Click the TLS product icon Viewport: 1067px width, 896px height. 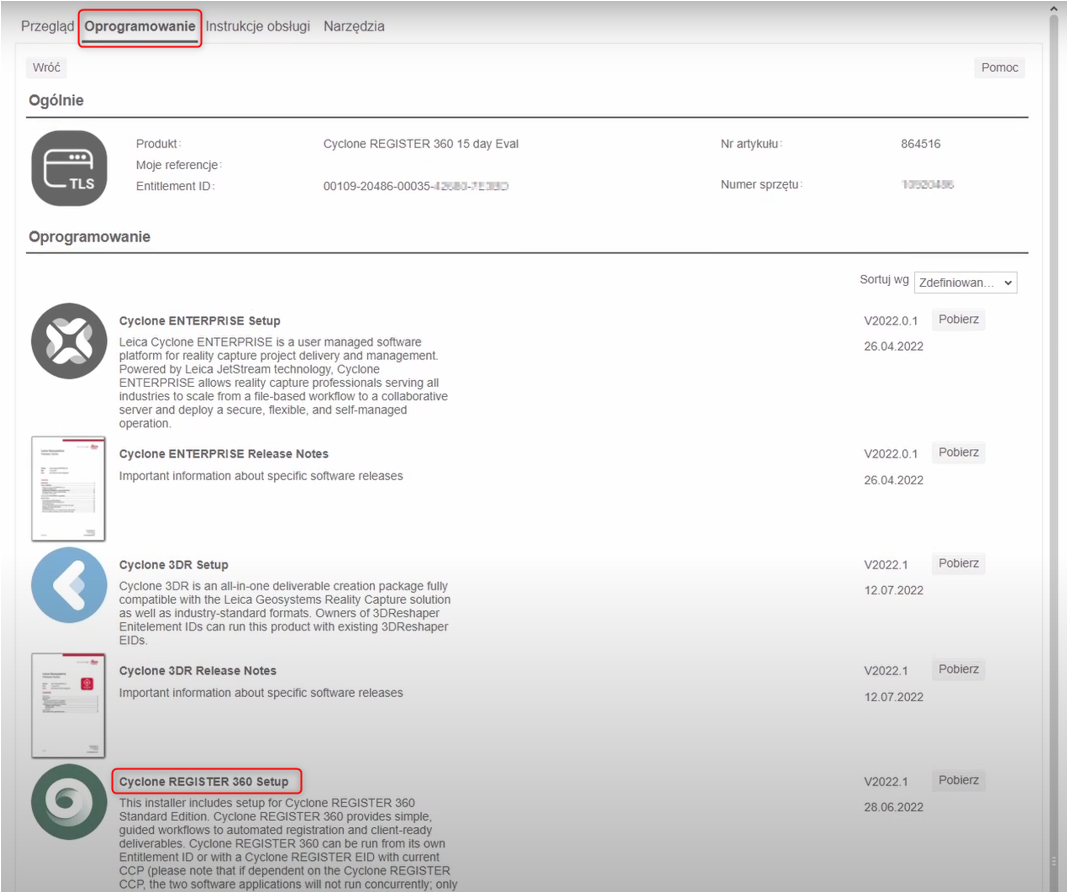click(x=69, y=169)
